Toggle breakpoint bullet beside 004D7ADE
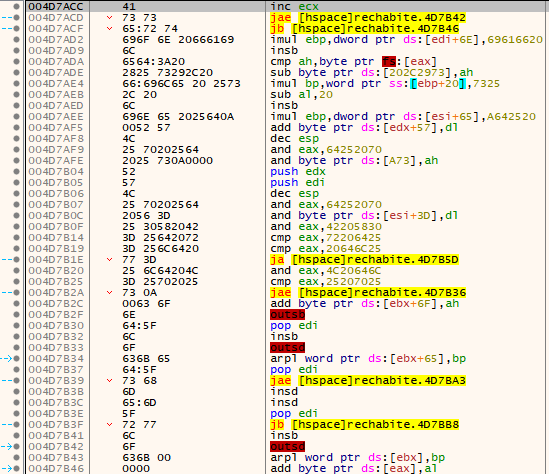This screenshot has width=549, height=474. click(x=16, y=72)
